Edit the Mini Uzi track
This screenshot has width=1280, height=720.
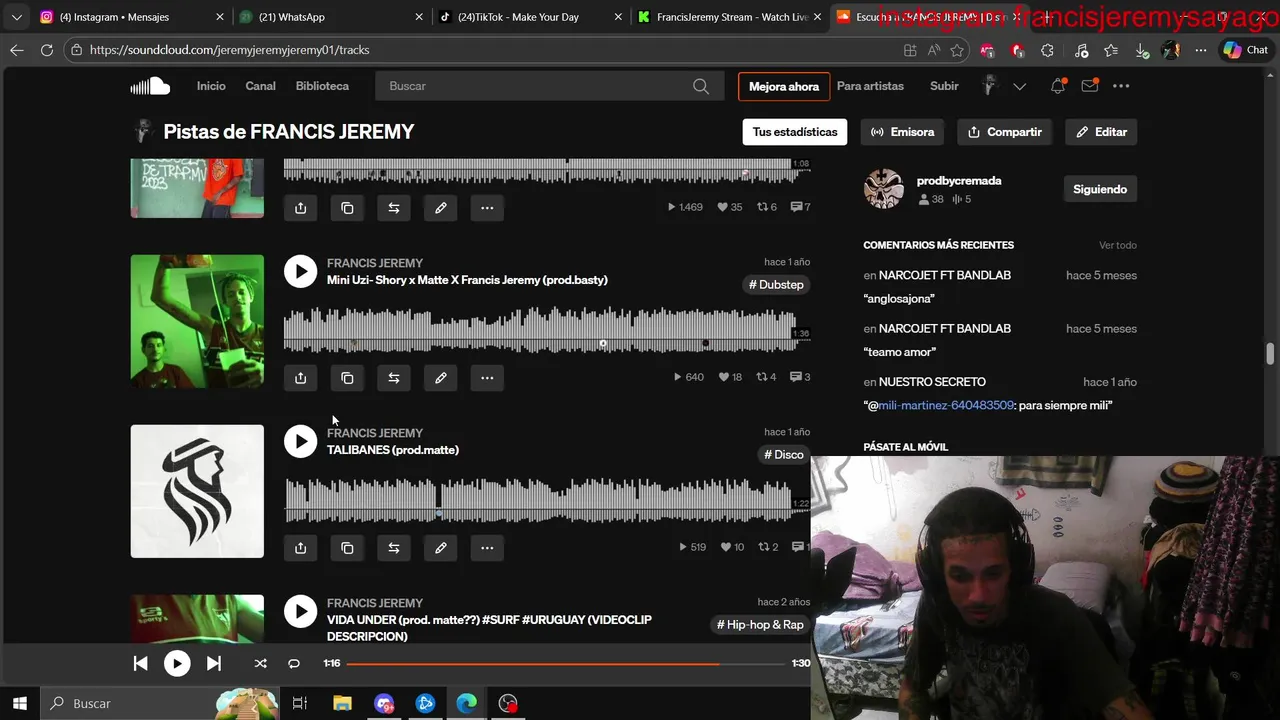(440, 378)
